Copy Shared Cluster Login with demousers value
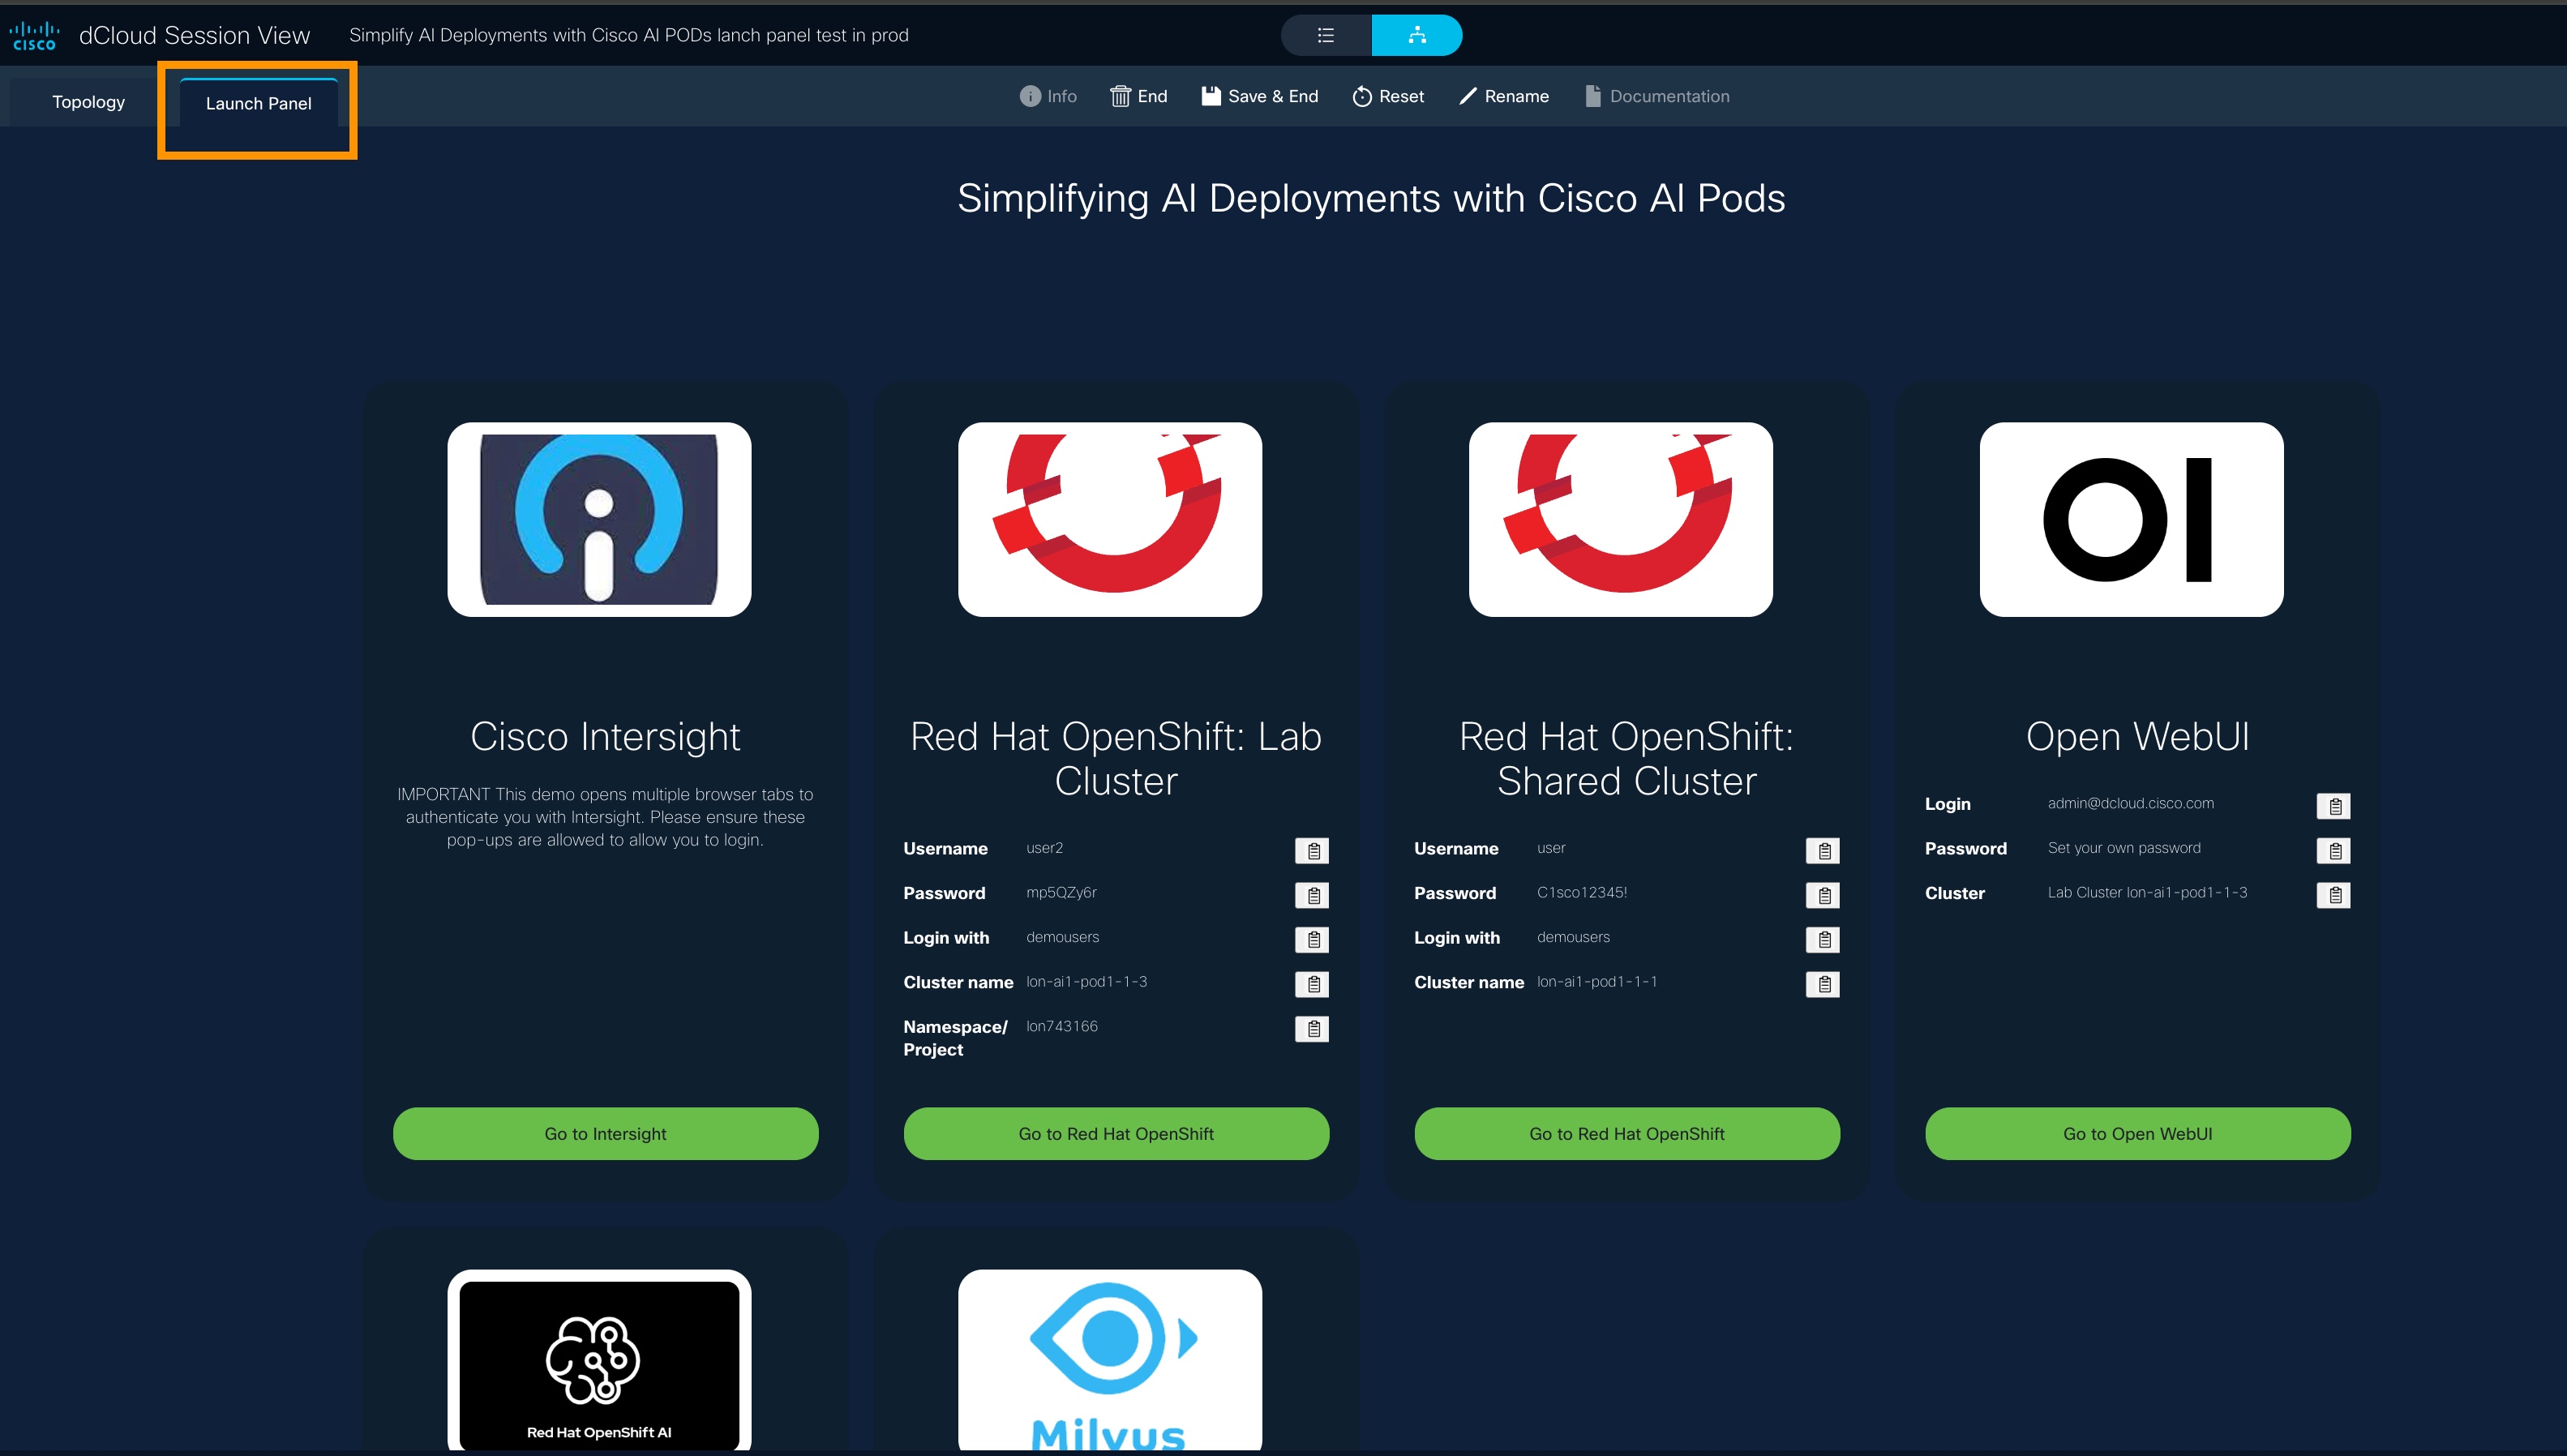Viewport: 2567px width, 1456px height. (x=1823, y=940)
